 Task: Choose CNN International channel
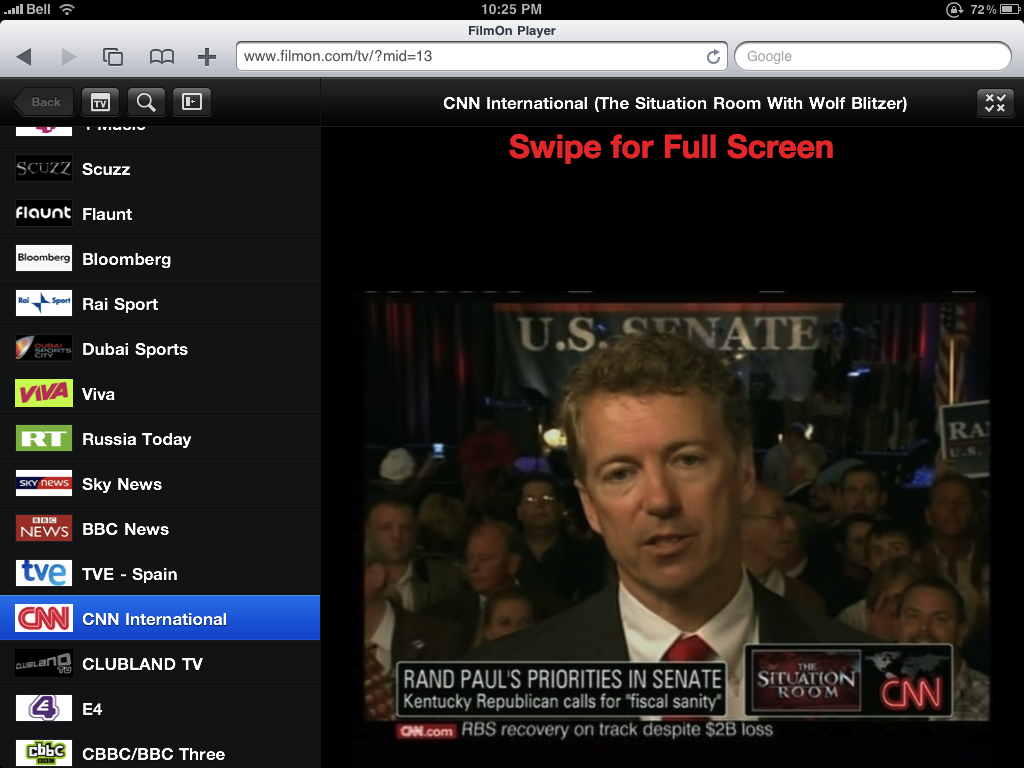coord(160,618)
